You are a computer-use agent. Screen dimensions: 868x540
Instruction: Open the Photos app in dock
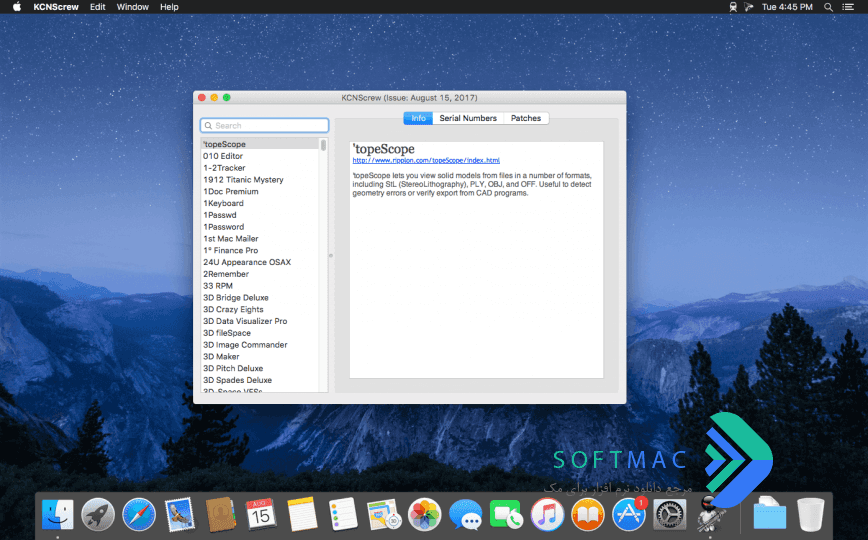425,515
